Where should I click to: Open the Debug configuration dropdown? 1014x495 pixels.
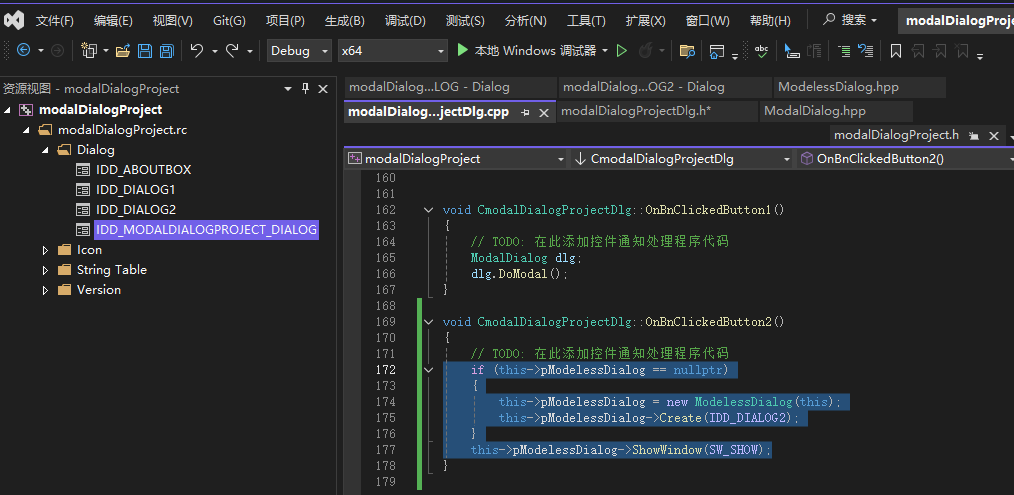tap(300, 51)
